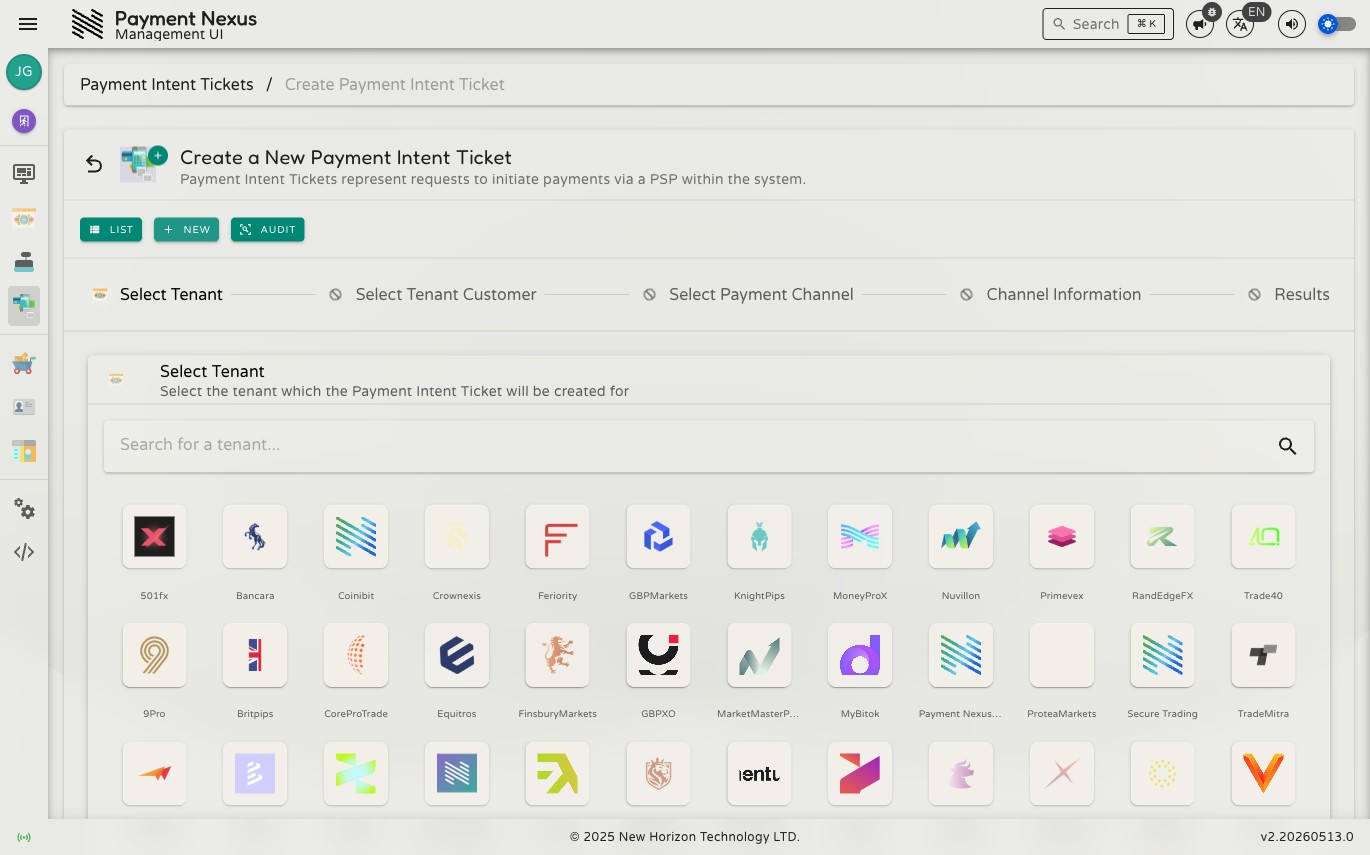1370x855 pixels.
Task: Click the magnifier icon in tenant search
Action: tap(1287, 446)
